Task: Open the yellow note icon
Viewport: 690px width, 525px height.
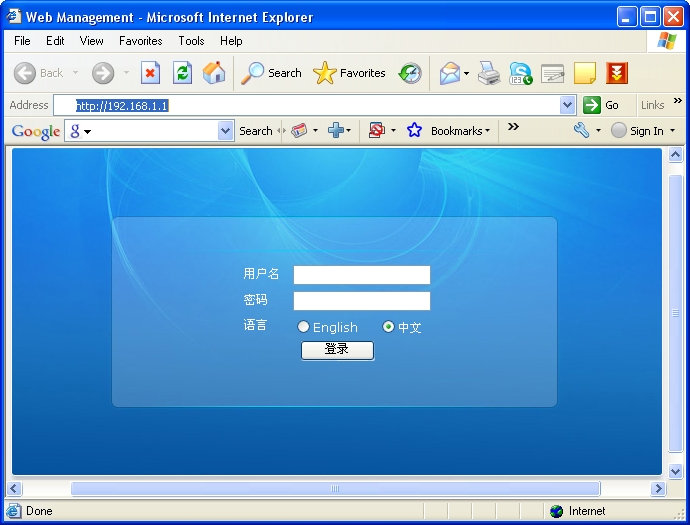Action: pos(585,73)
